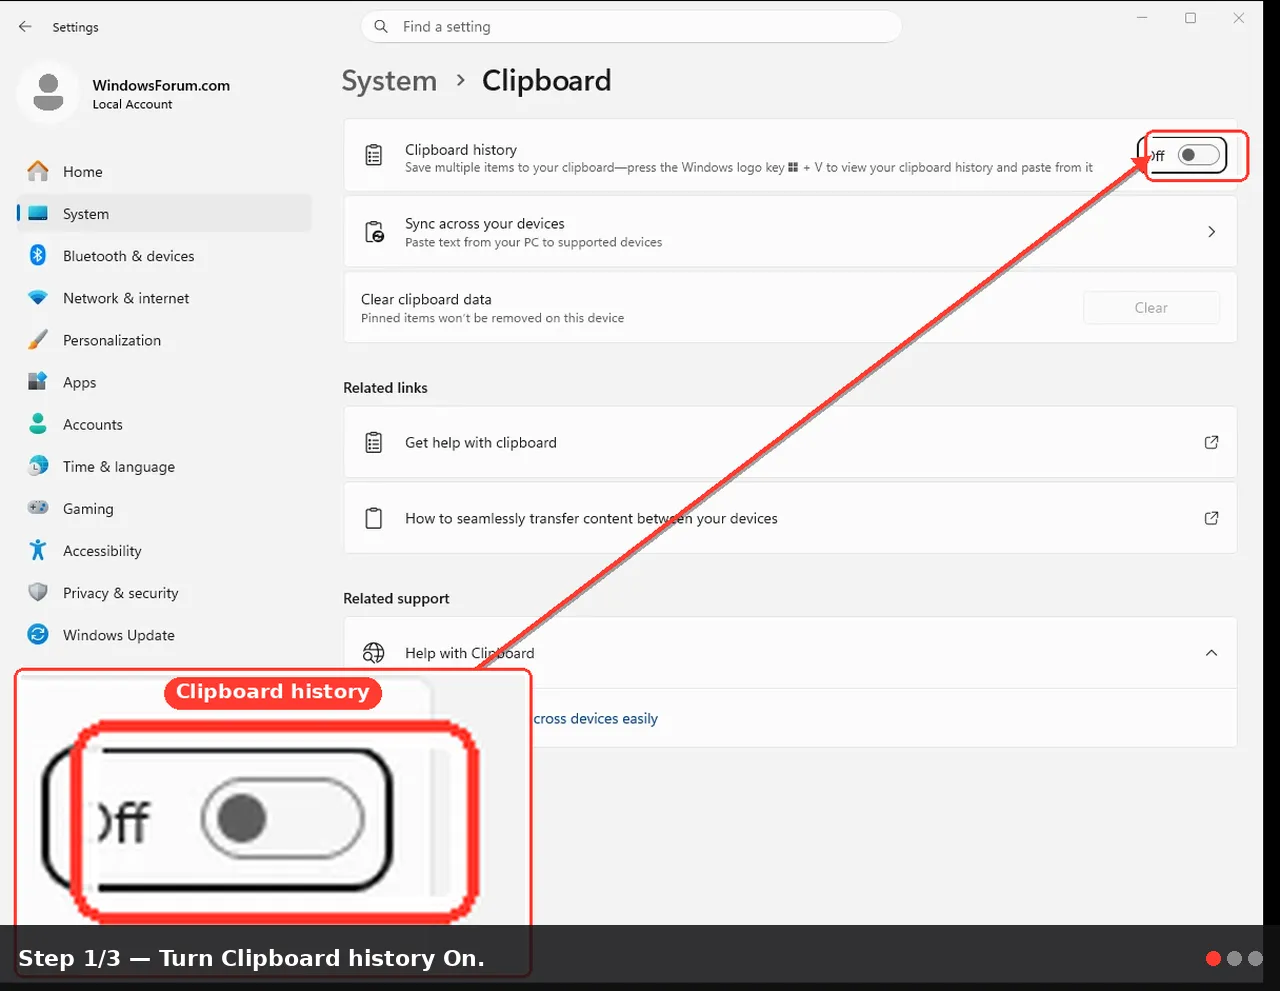Screen dimensions: 1280x991
Task: Click the WindowsForum.com account avatar
Action: 47,93
